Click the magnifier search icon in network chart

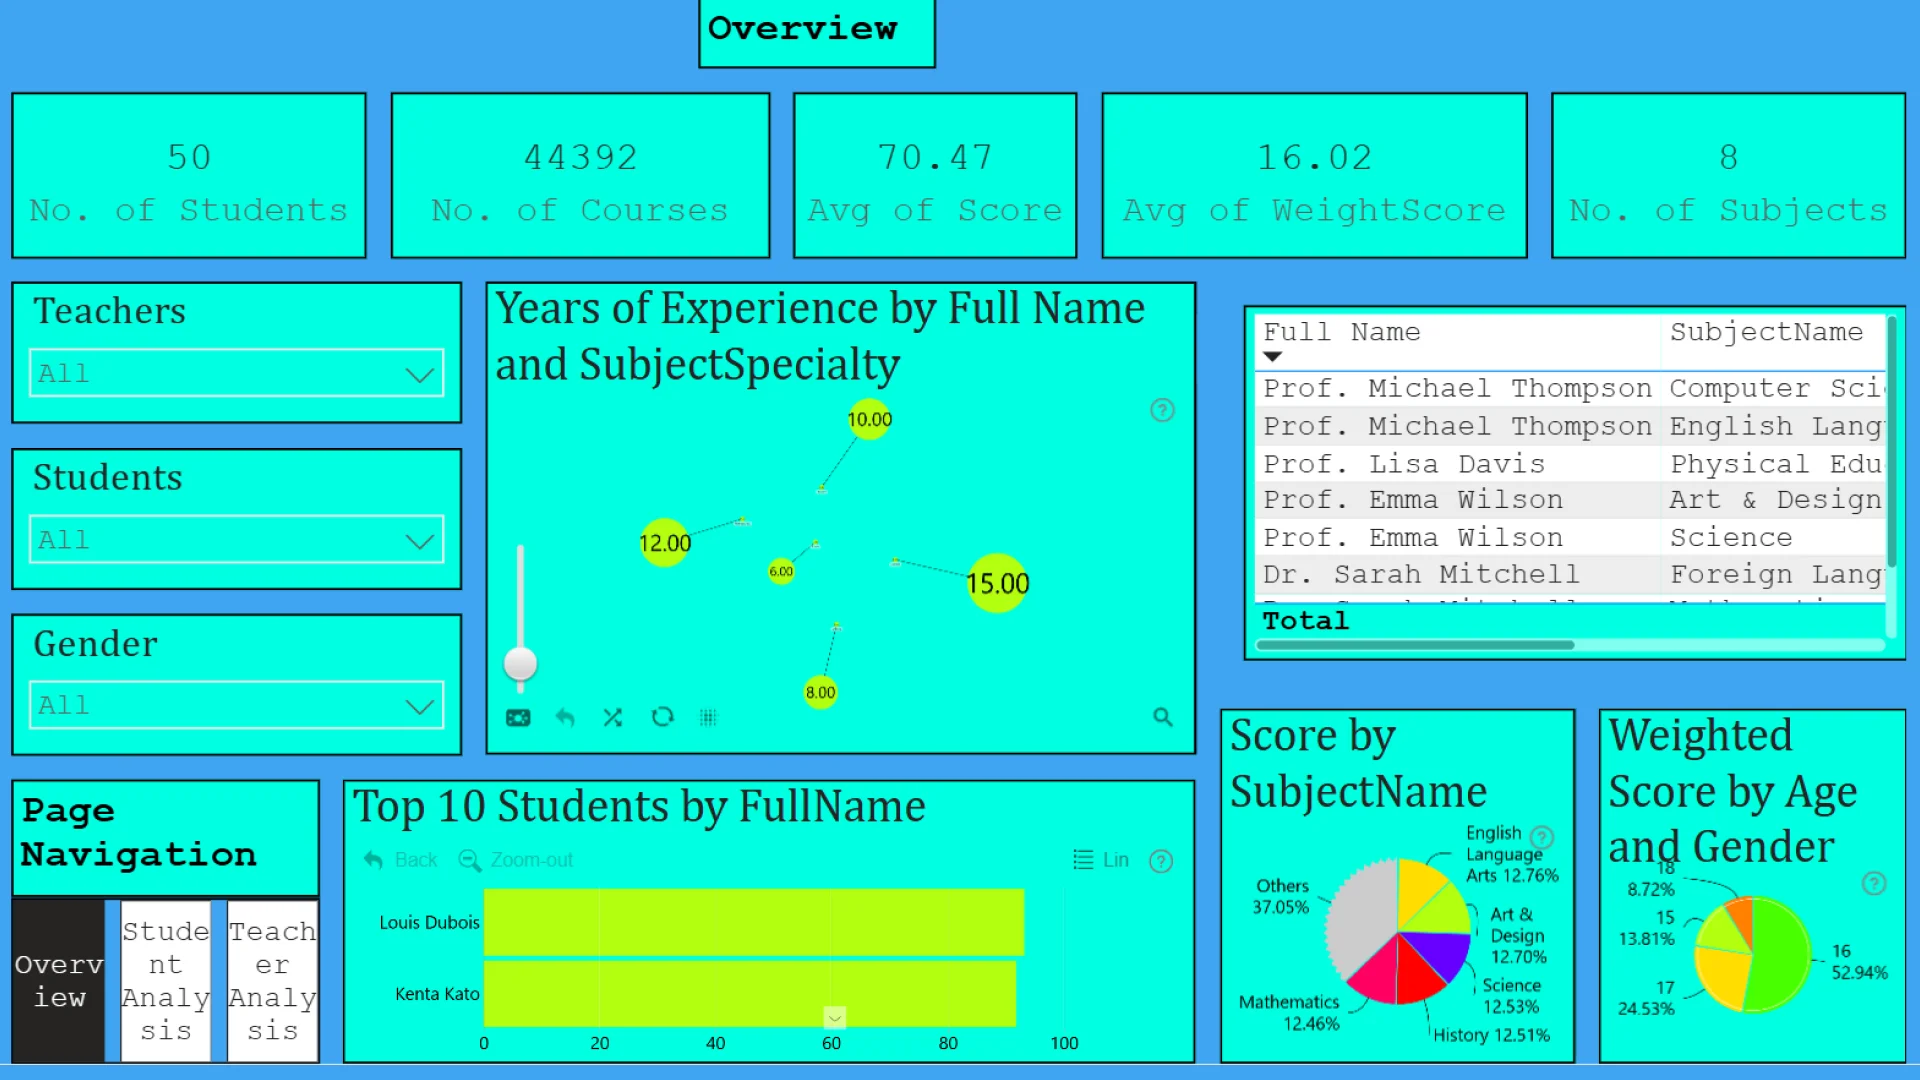pyautogui.click(x=1162, y=717)
